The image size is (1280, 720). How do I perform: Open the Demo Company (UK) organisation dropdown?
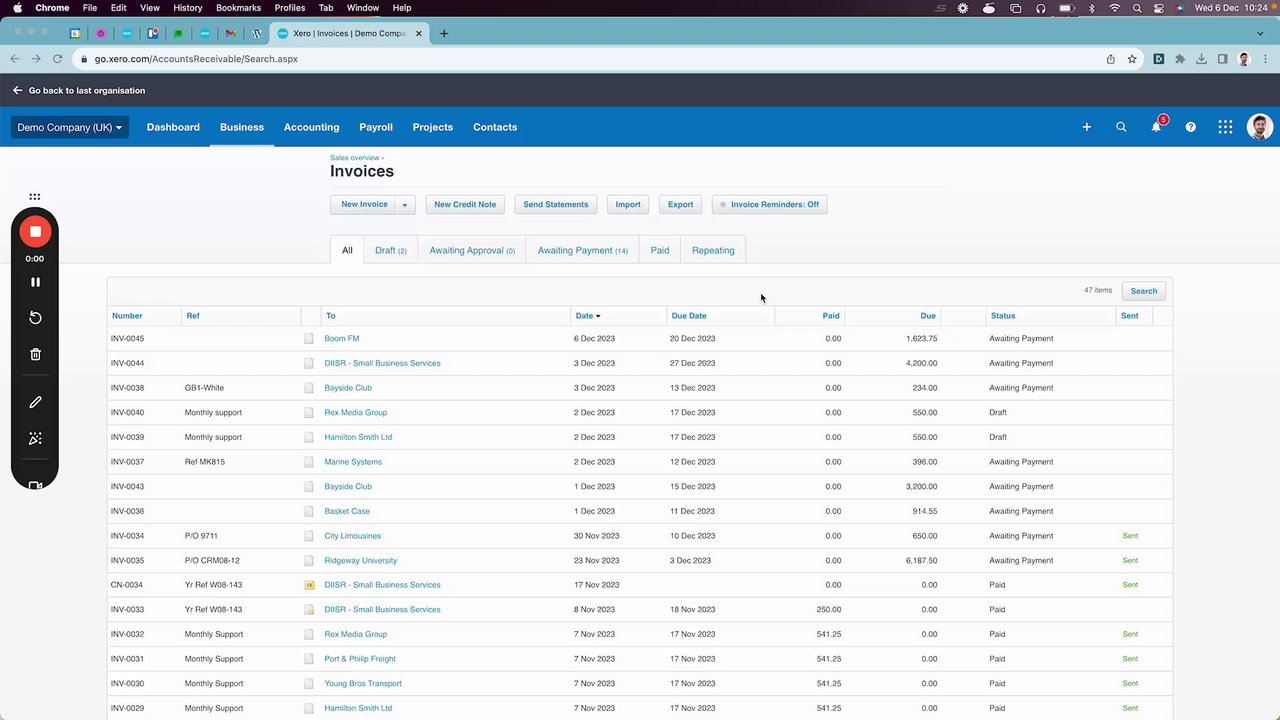[x=70, y=127]
